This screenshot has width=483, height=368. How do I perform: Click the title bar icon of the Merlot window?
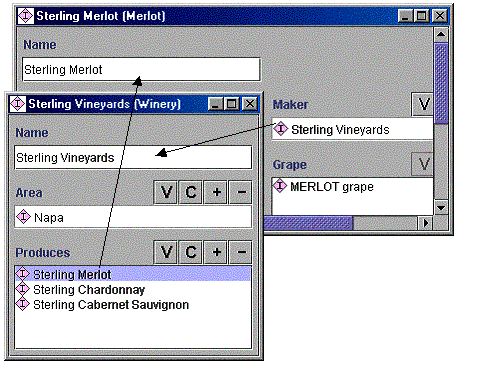pyautogui.click(x=26, y=16)
